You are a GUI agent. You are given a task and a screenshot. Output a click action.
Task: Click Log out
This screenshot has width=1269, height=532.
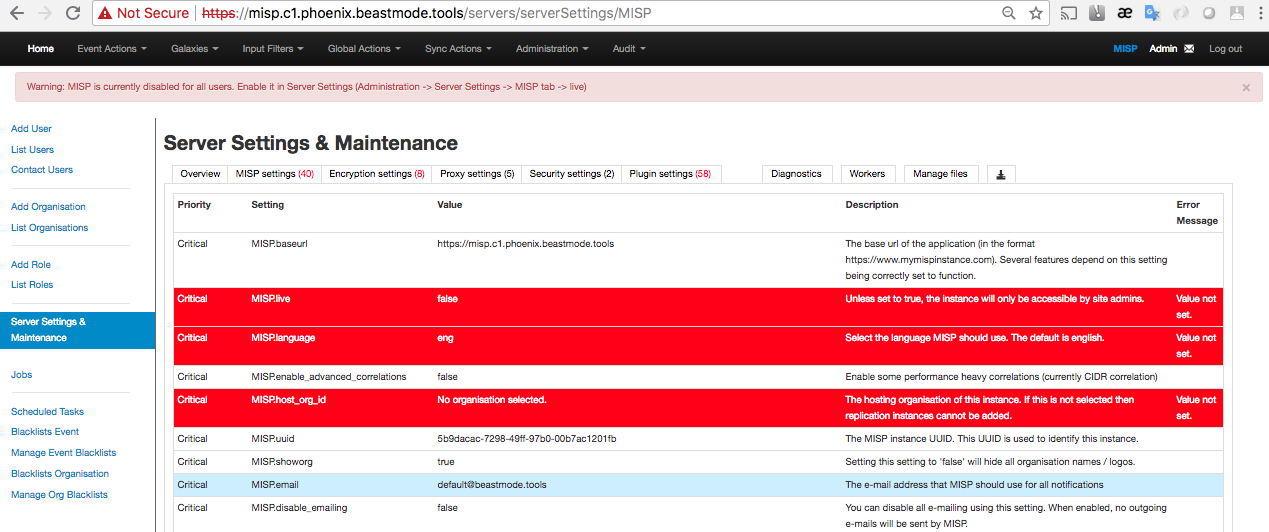pyautogui.click(x=1225, y=49)
